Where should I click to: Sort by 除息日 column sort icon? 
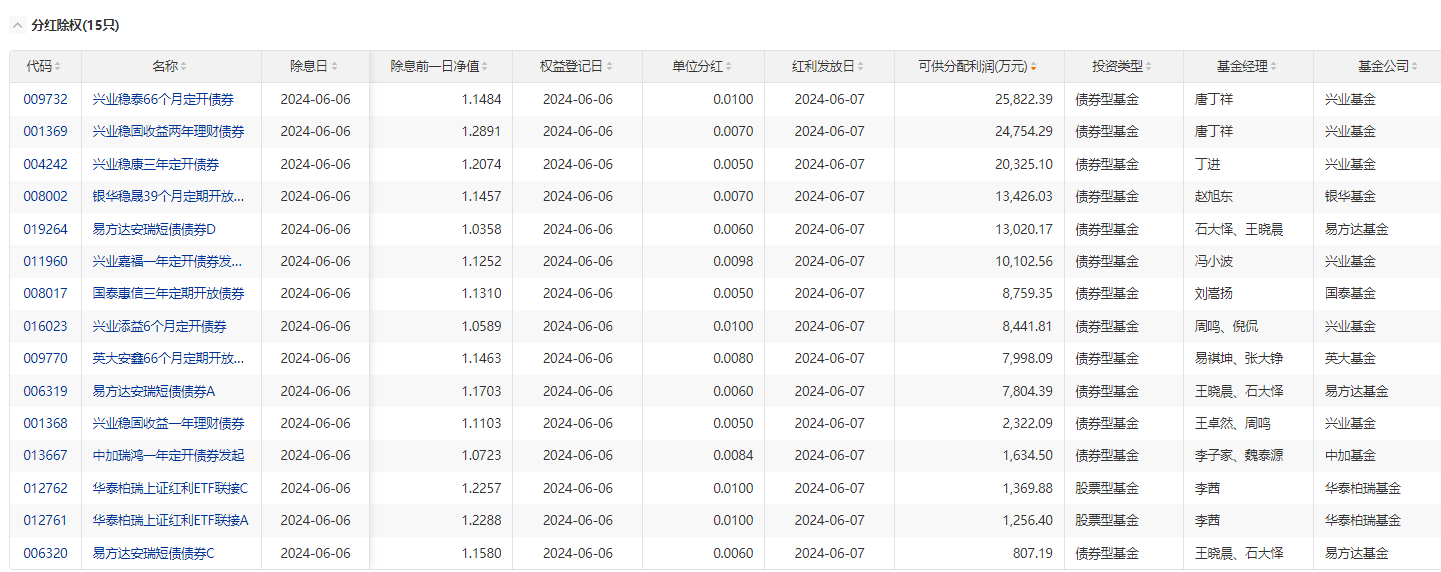(334, 67)
